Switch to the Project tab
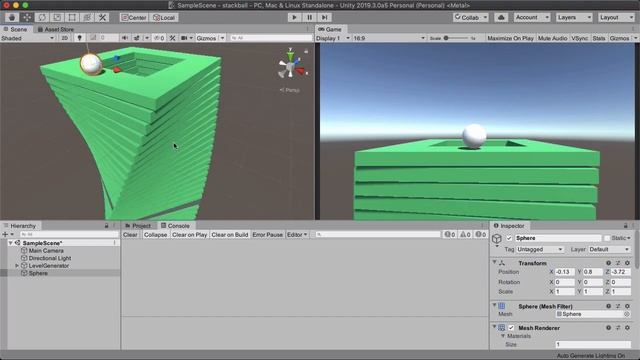Screen dimensions: 640x360 click(x=138, y=226)
